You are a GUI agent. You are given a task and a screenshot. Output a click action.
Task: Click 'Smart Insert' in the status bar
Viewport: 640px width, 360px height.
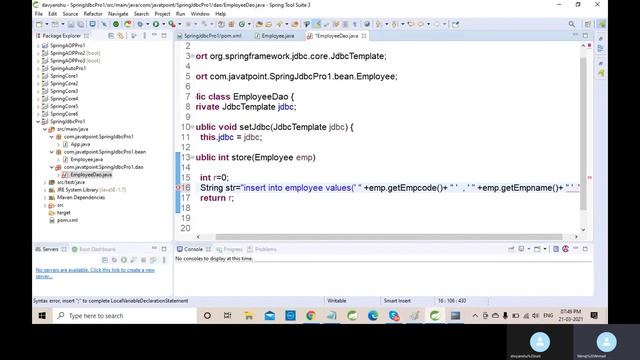tap(397, 301)
